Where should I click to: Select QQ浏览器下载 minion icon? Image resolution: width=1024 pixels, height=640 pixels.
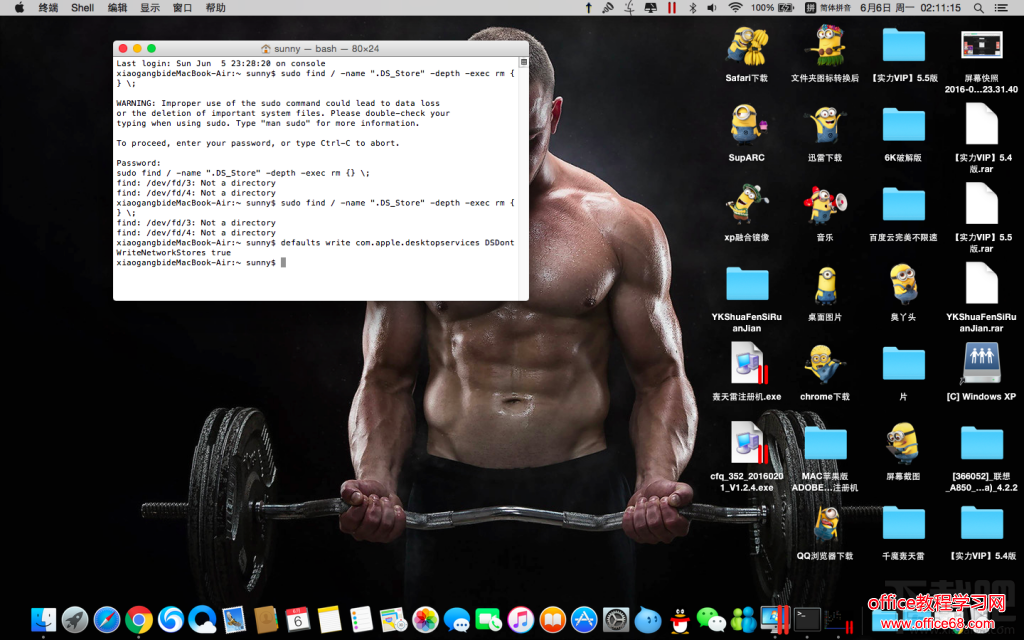point(825,524)
